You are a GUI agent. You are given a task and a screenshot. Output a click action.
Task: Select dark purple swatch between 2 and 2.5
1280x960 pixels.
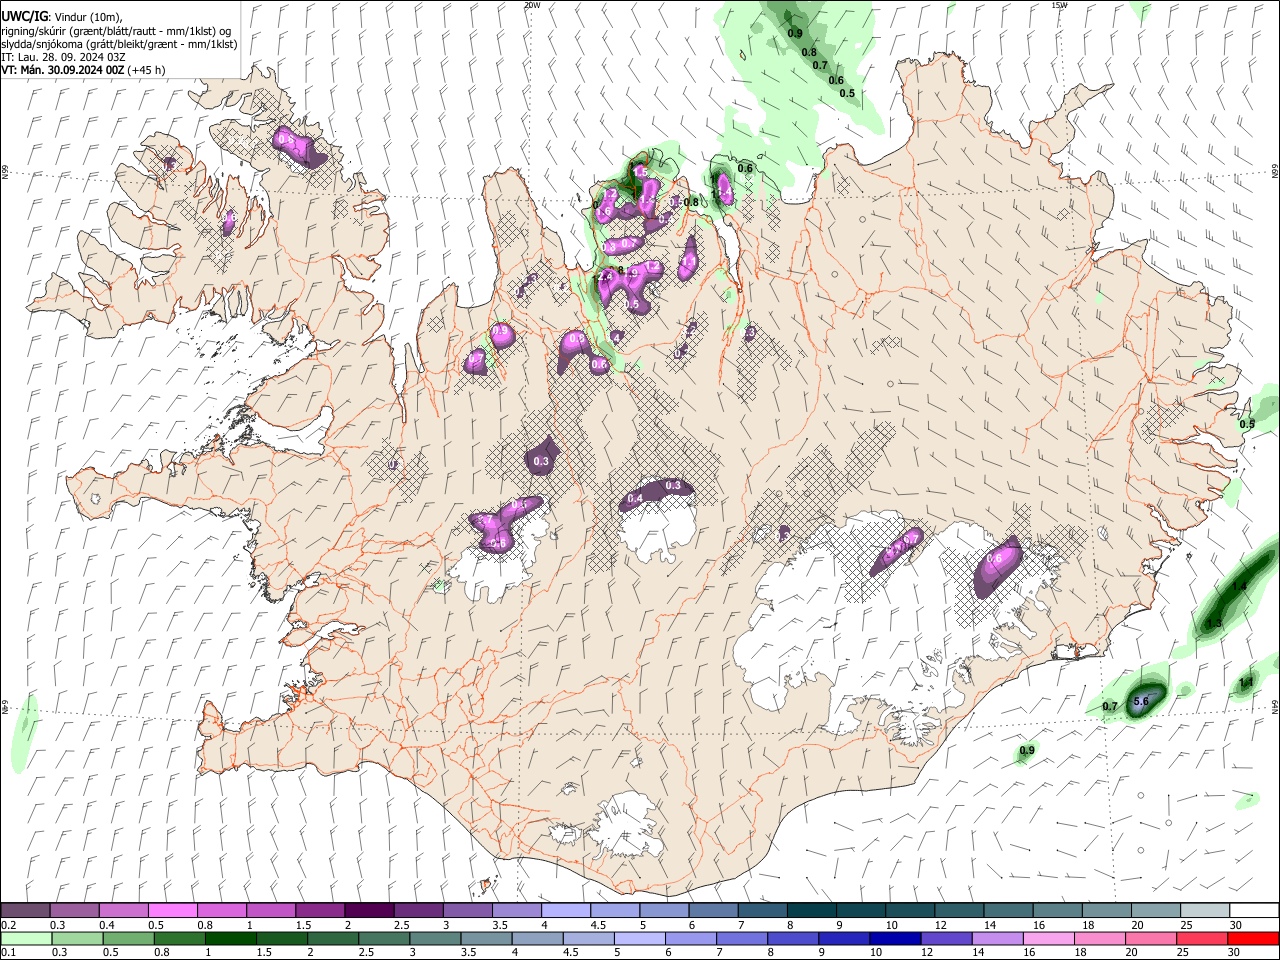pyautogui.click(x=369, y=911)
